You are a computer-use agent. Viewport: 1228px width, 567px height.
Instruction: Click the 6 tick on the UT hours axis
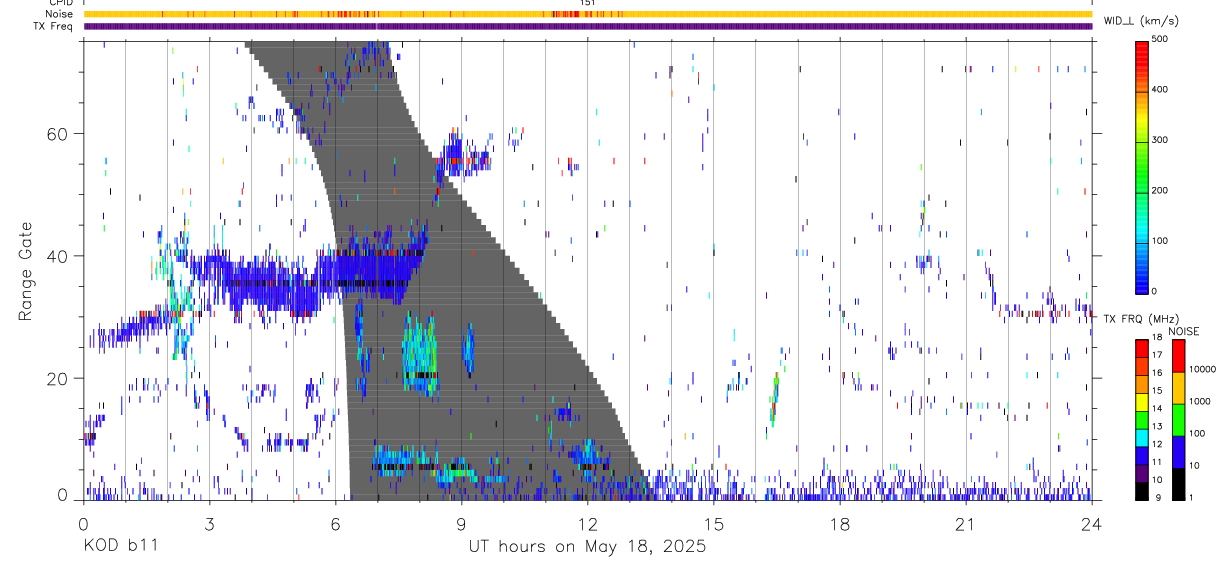pyautogui.click(x=335, y=523)
